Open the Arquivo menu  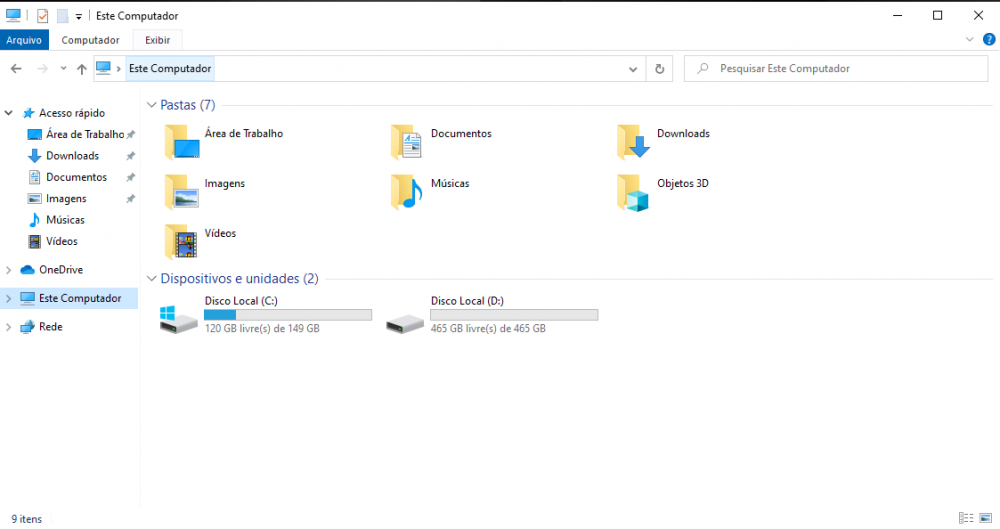coord(24,40)
